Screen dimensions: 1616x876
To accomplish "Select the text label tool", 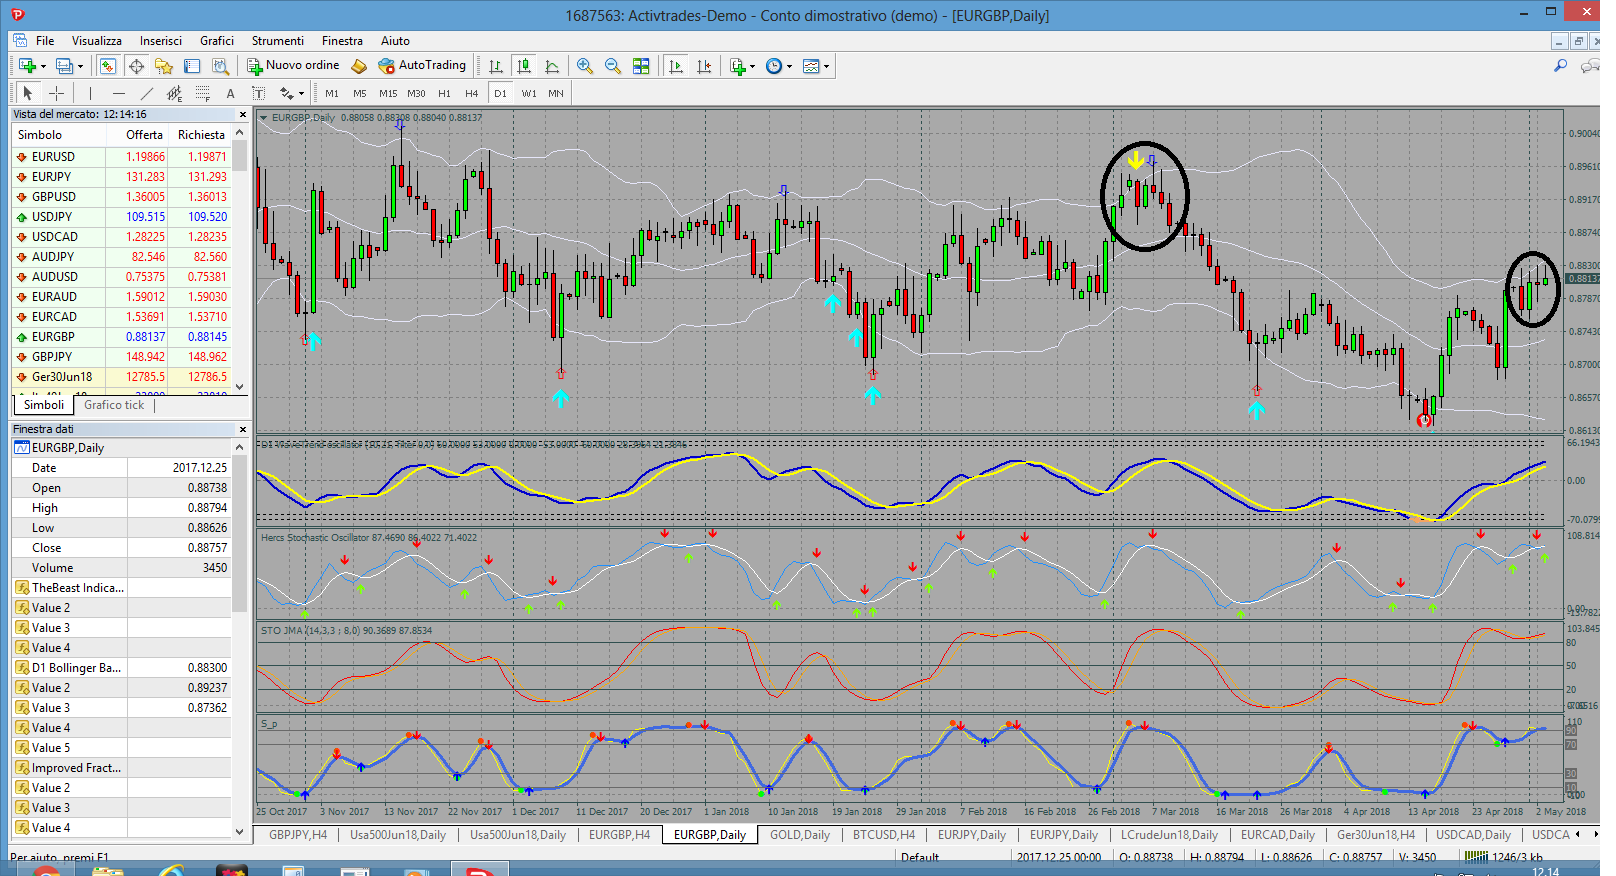I will [x=258, y=93].
